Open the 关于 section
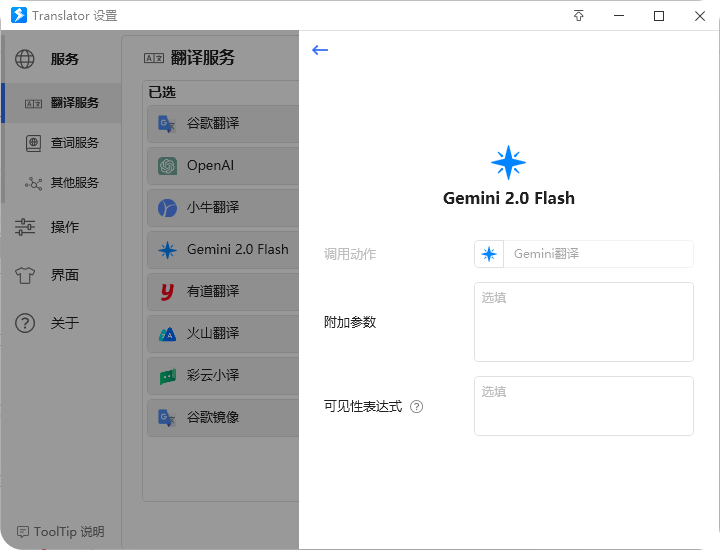Screen dimensions: 720x550 pos(61,323)
